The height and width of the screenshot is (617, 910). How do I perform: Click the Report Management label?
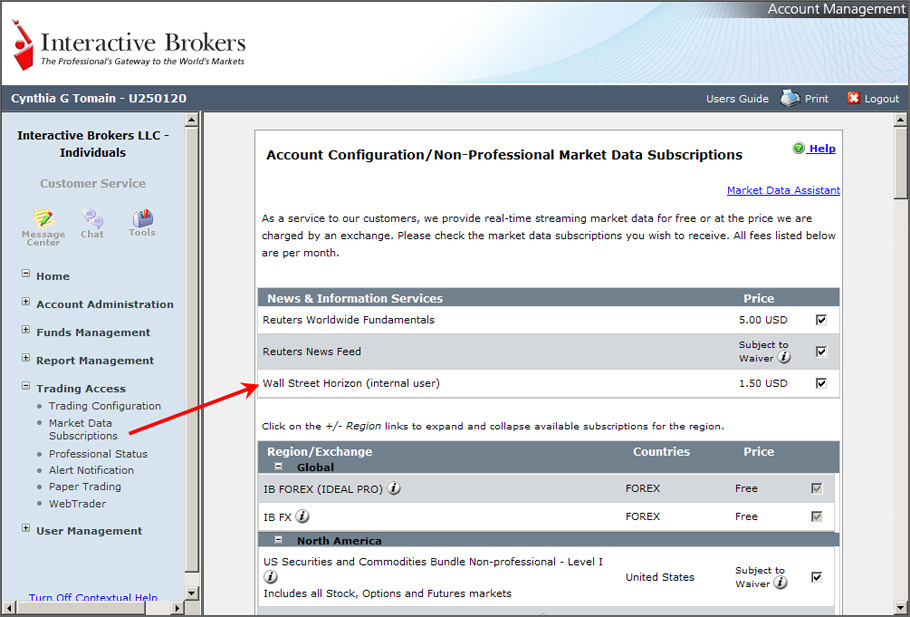95,360
